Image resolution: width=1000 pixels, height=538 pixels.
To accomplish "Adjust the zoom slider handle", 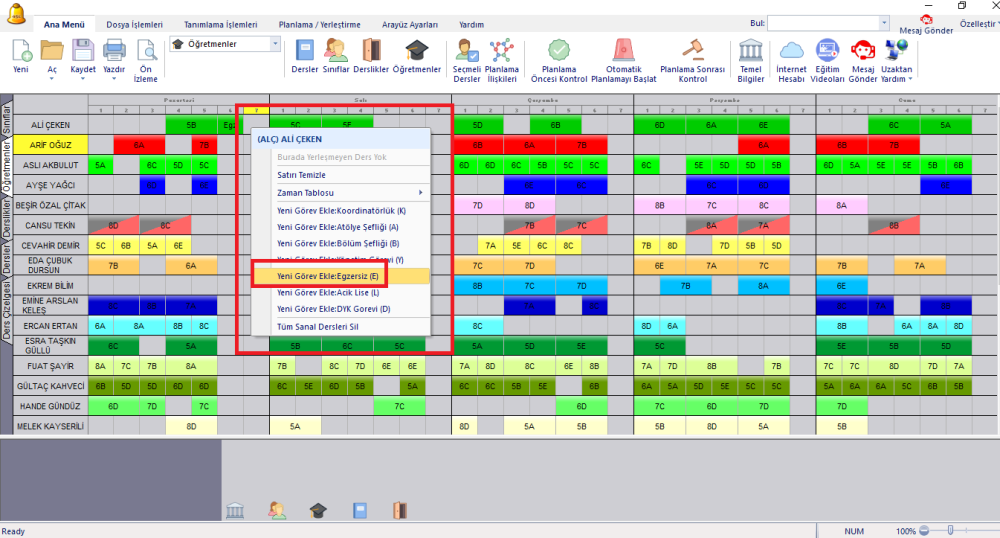I will [950, 530].
